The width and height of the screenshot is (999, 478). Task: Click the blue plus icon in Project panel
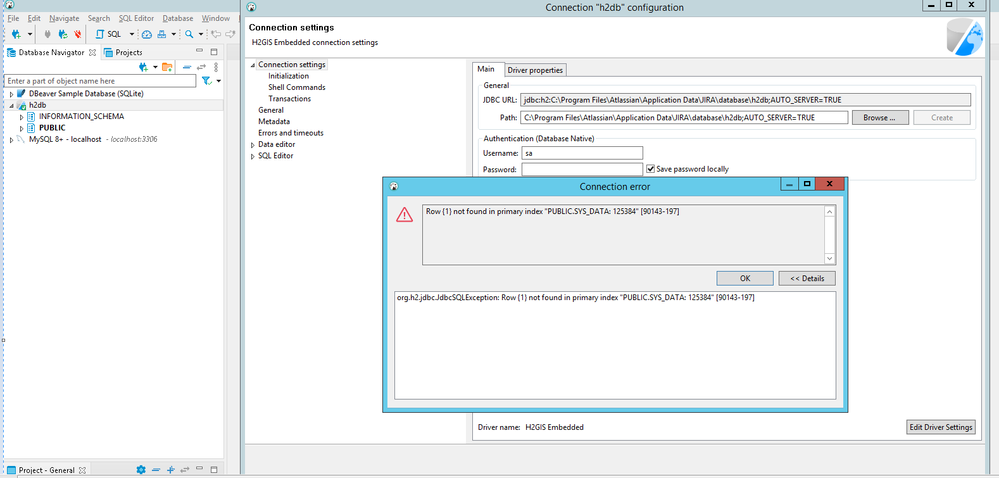click(x=170, y=470)
